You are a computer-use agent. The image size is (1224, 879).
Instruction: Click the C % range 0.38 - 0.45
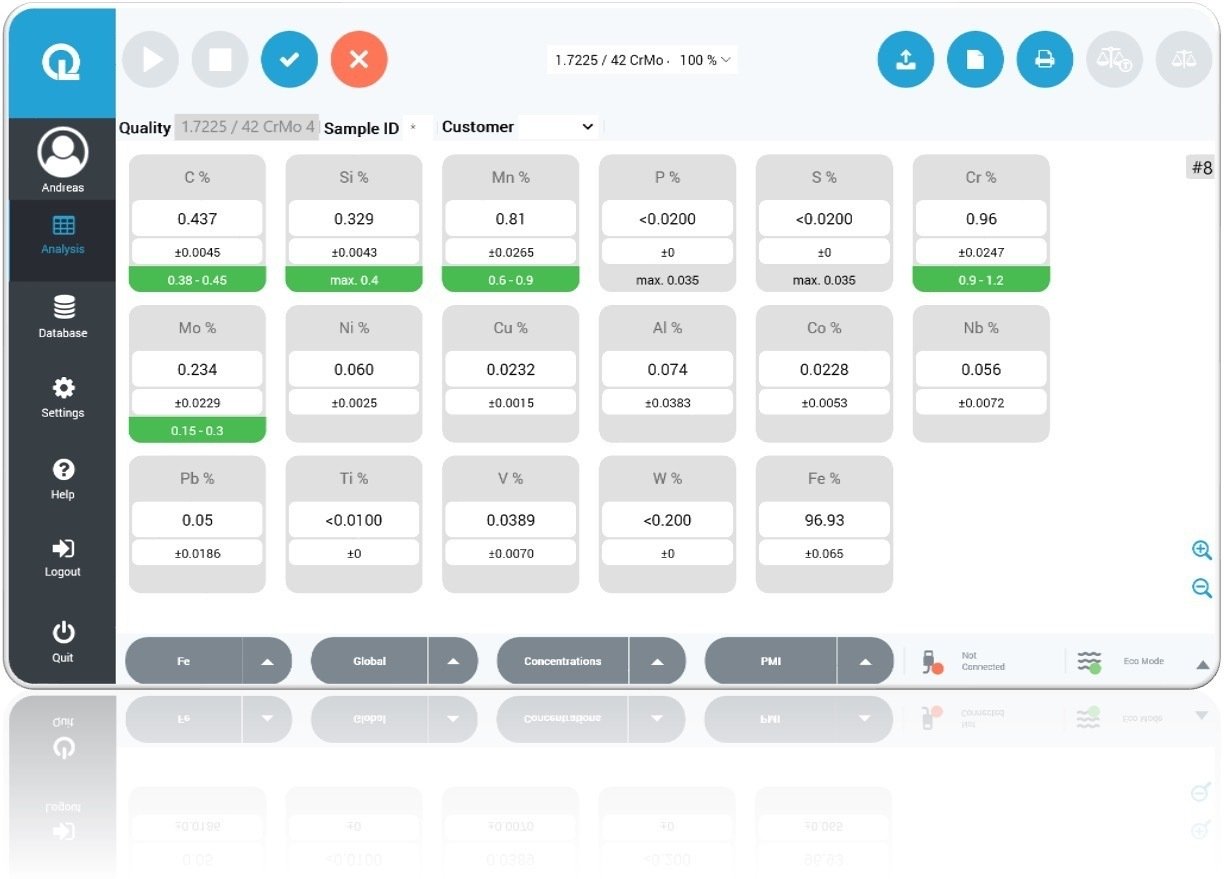coord(197,280)
